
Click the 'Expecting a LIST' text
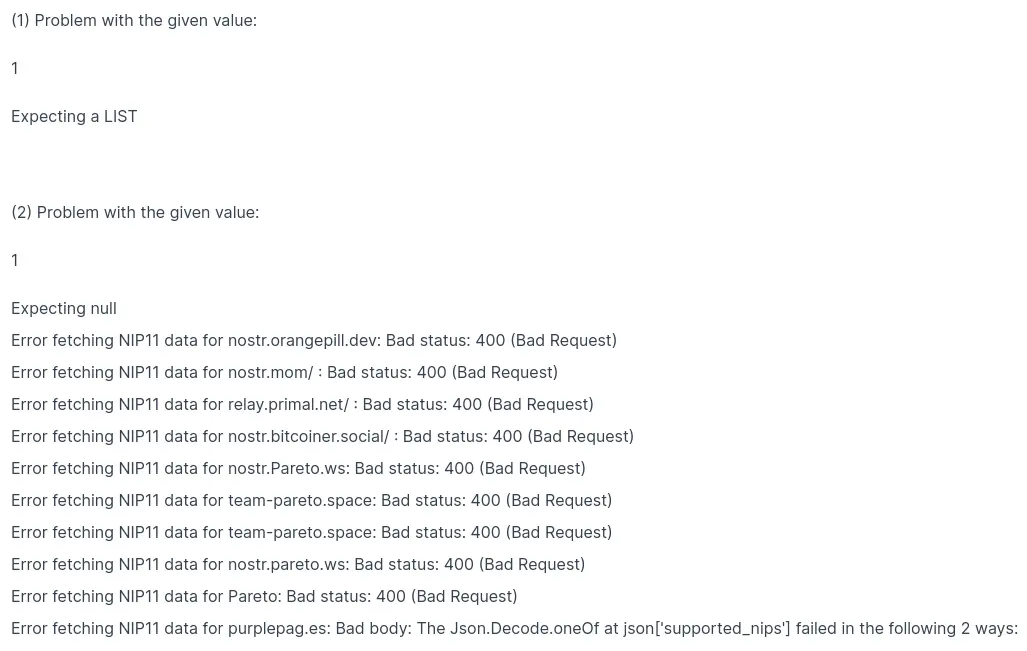[x=74, y=117]
